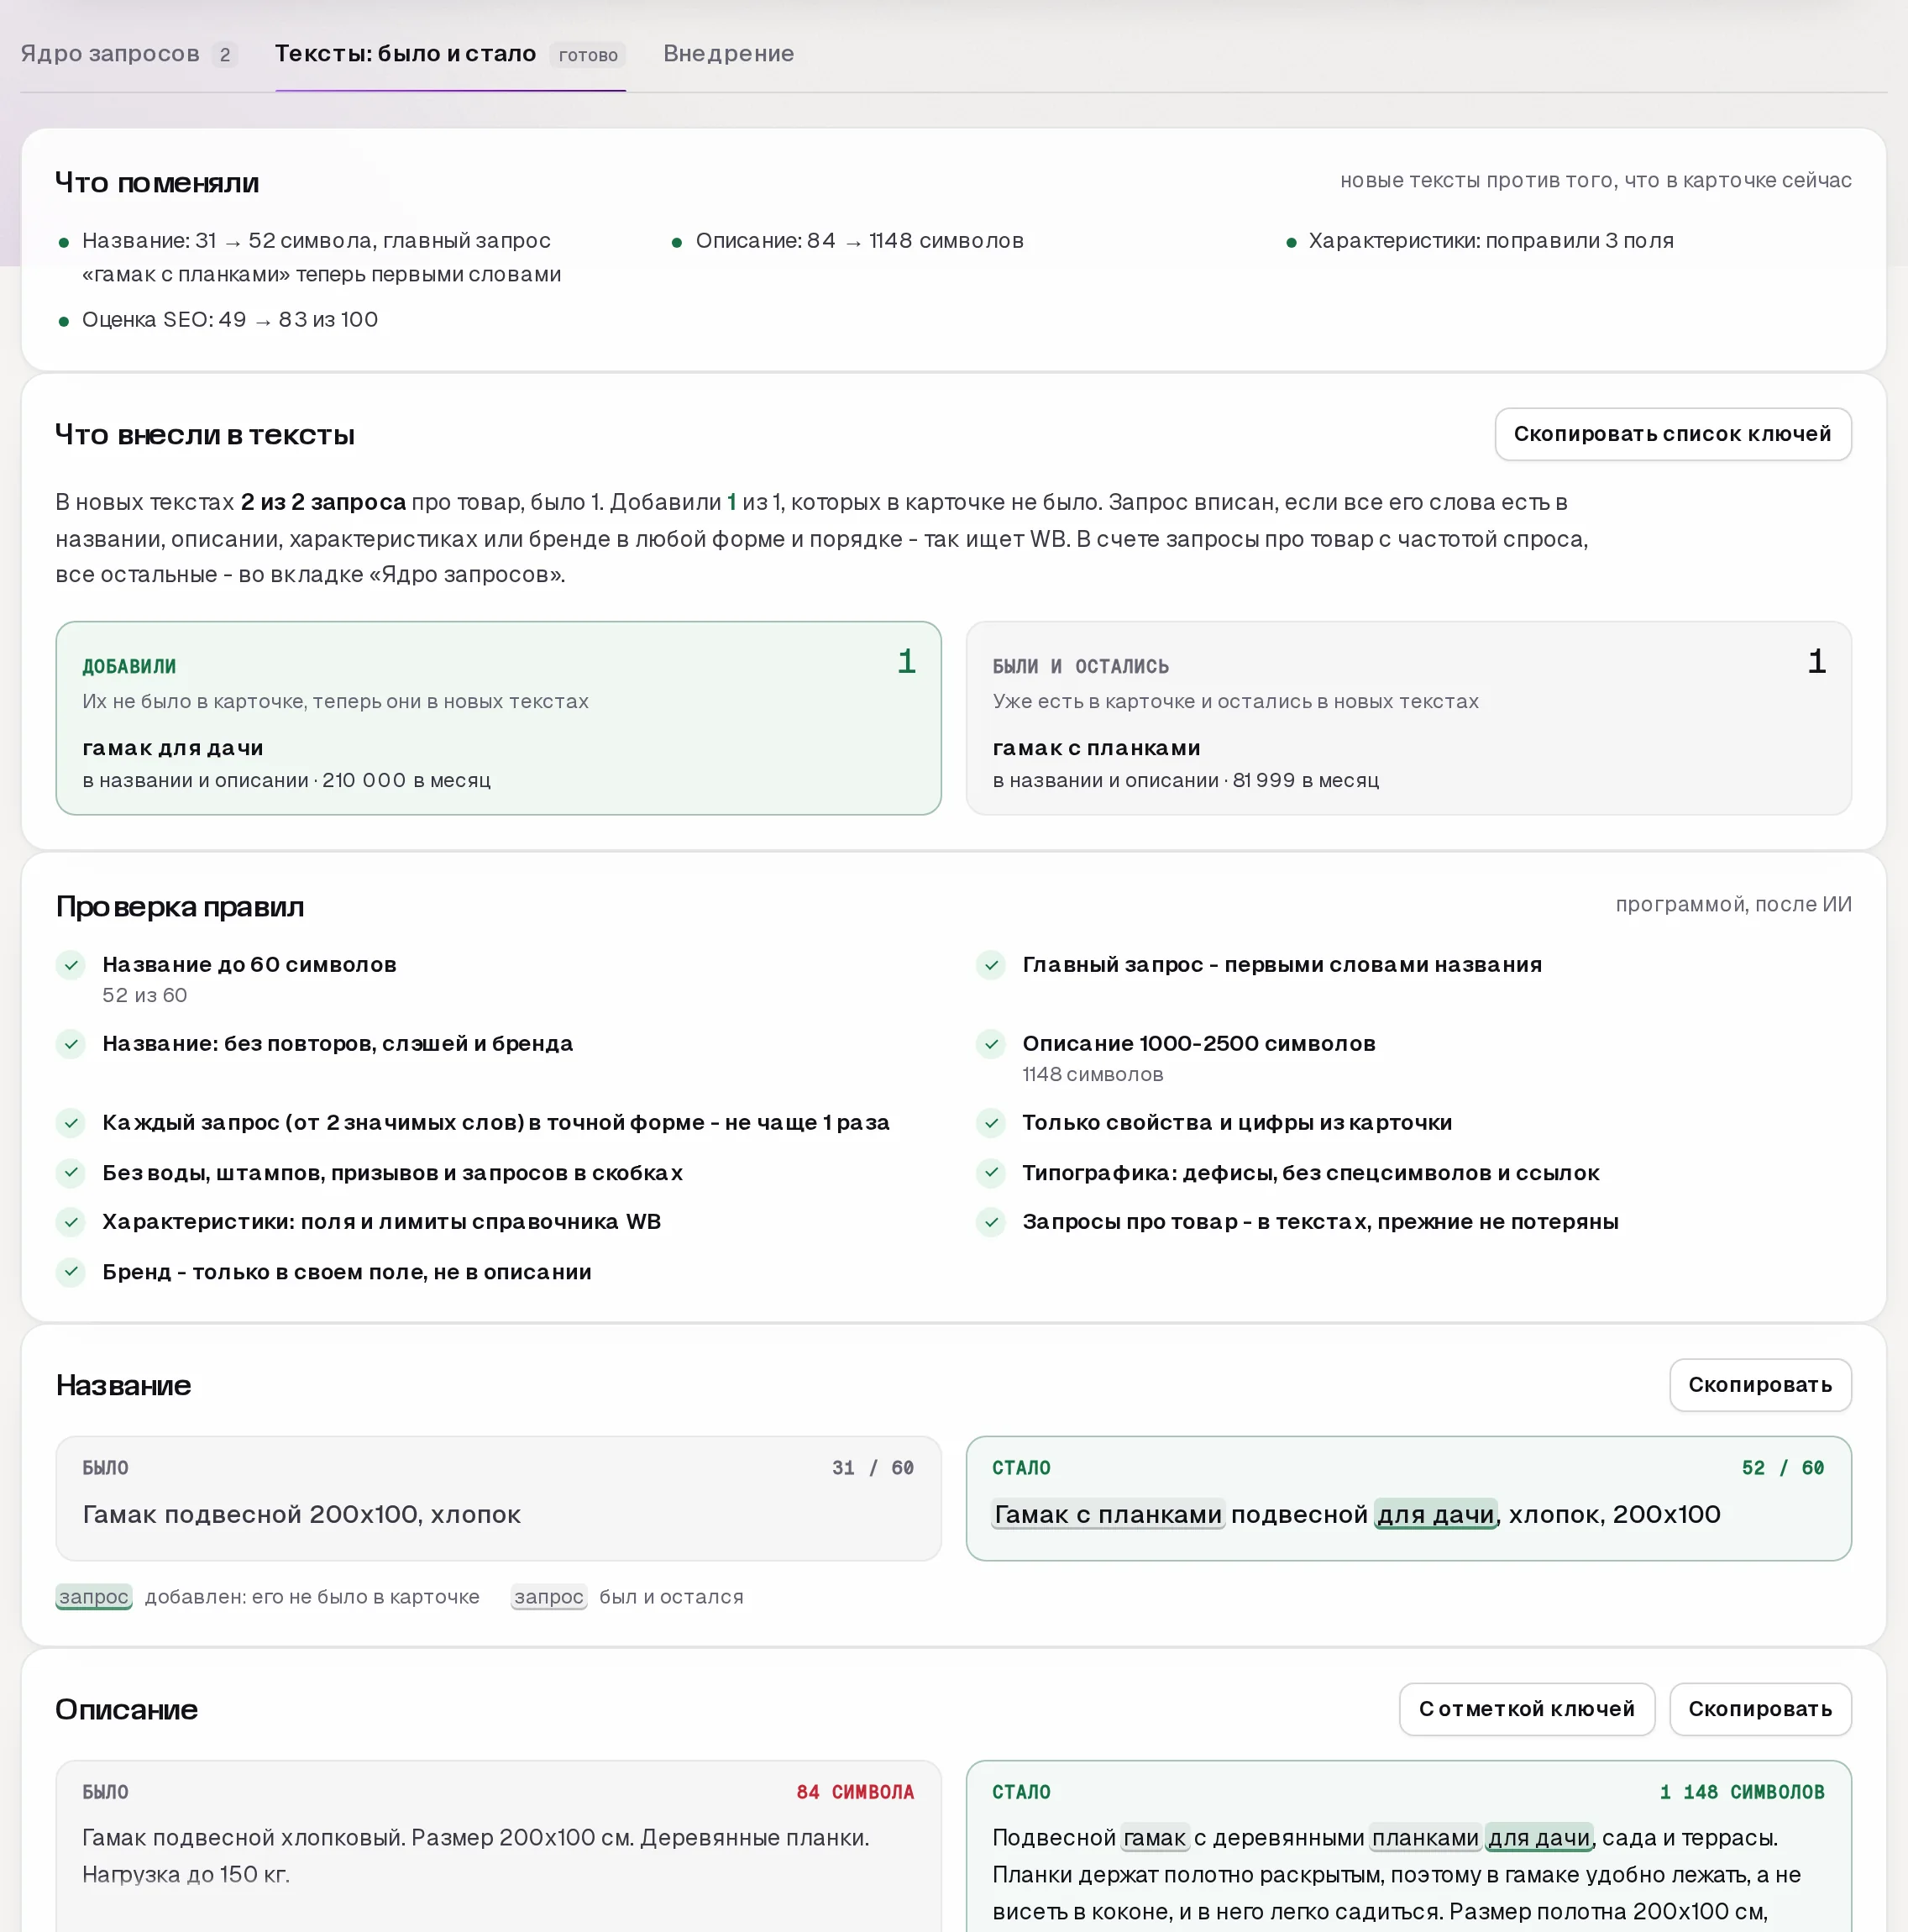Click checkmark beside «Бренд - только в своем поле»
Viewport: 1908px width, 1932px height.
coord(71,1272)
